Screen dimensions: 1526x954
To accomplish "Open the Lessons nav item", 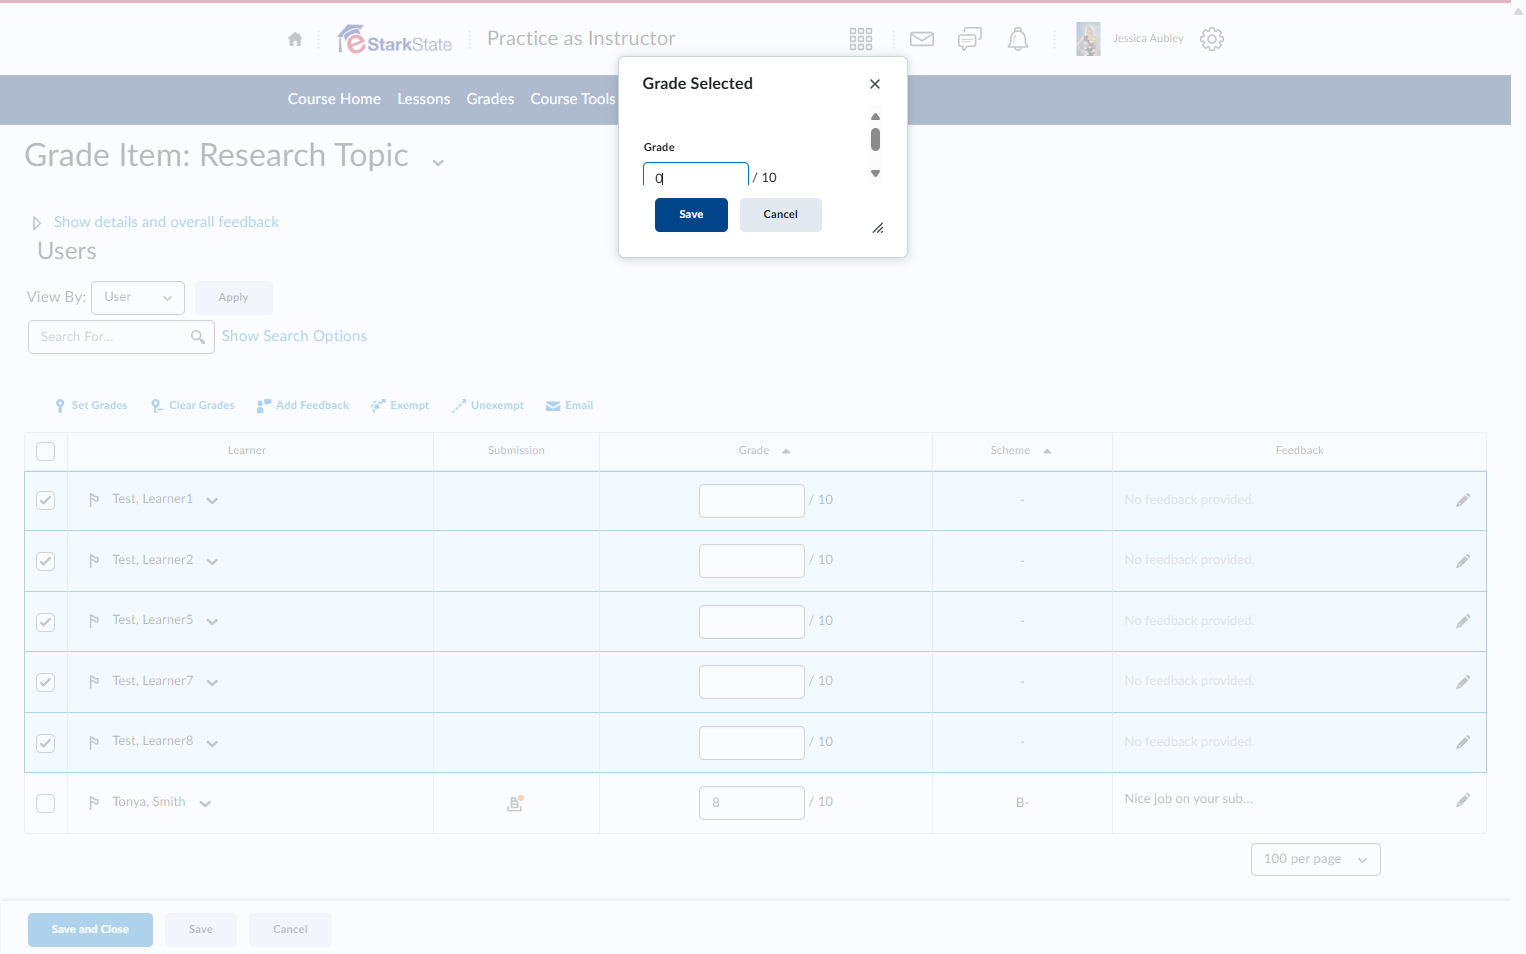I will [x=424, y=99].
